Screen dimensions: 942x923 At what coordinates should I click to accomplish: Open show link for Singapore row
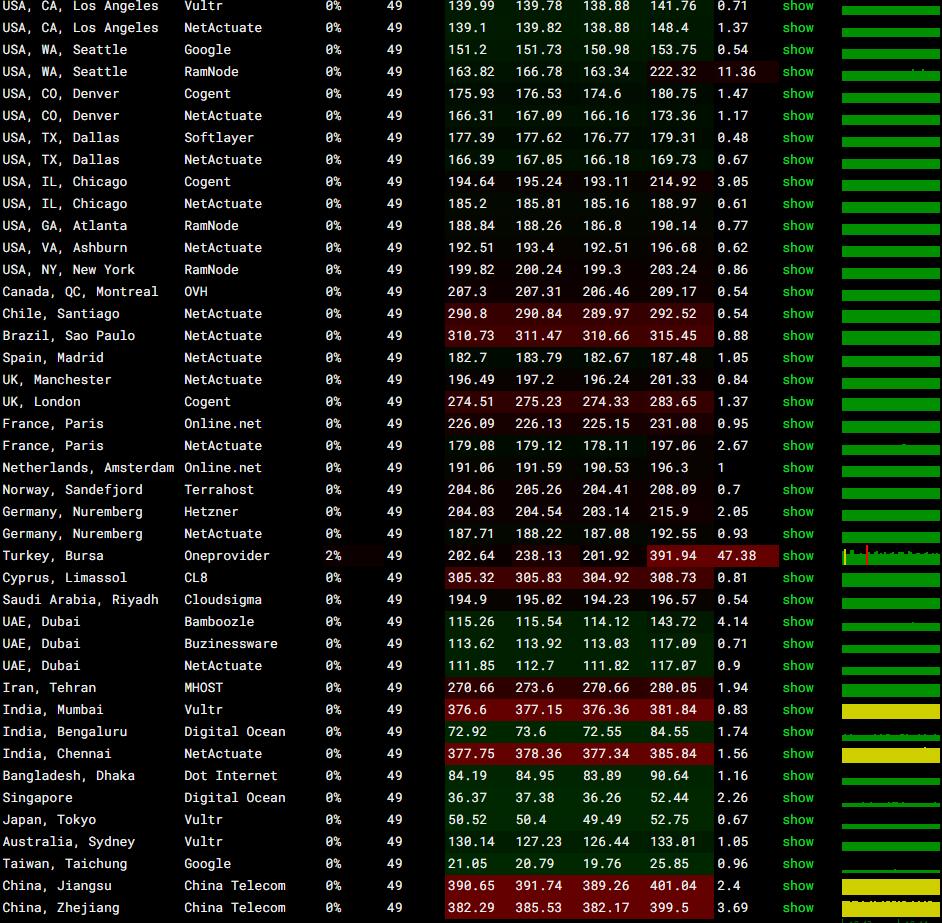pos(798,798)
